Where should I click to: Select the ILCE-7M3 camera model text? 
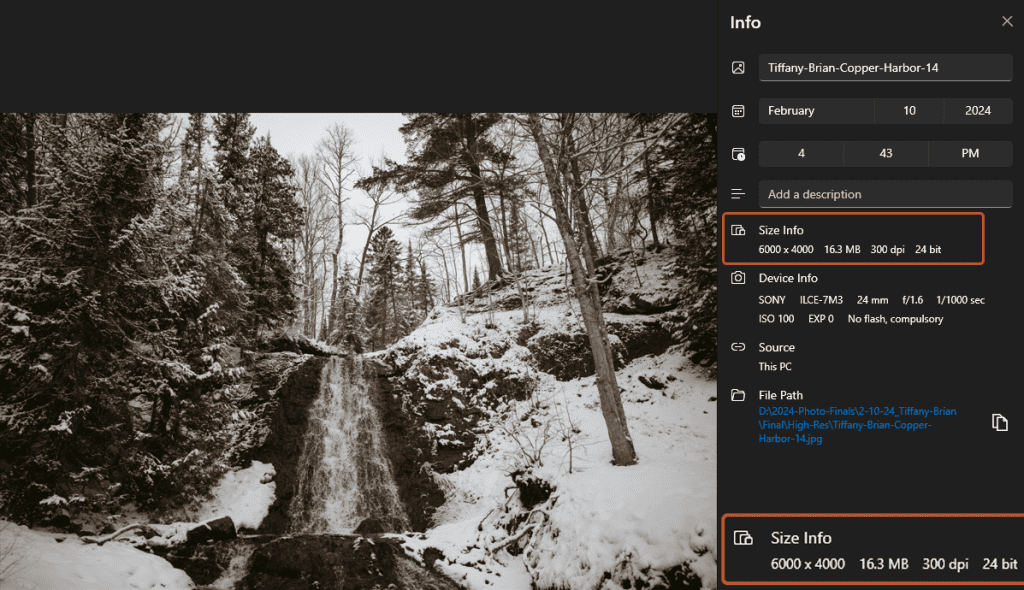(x=821, y=300)
